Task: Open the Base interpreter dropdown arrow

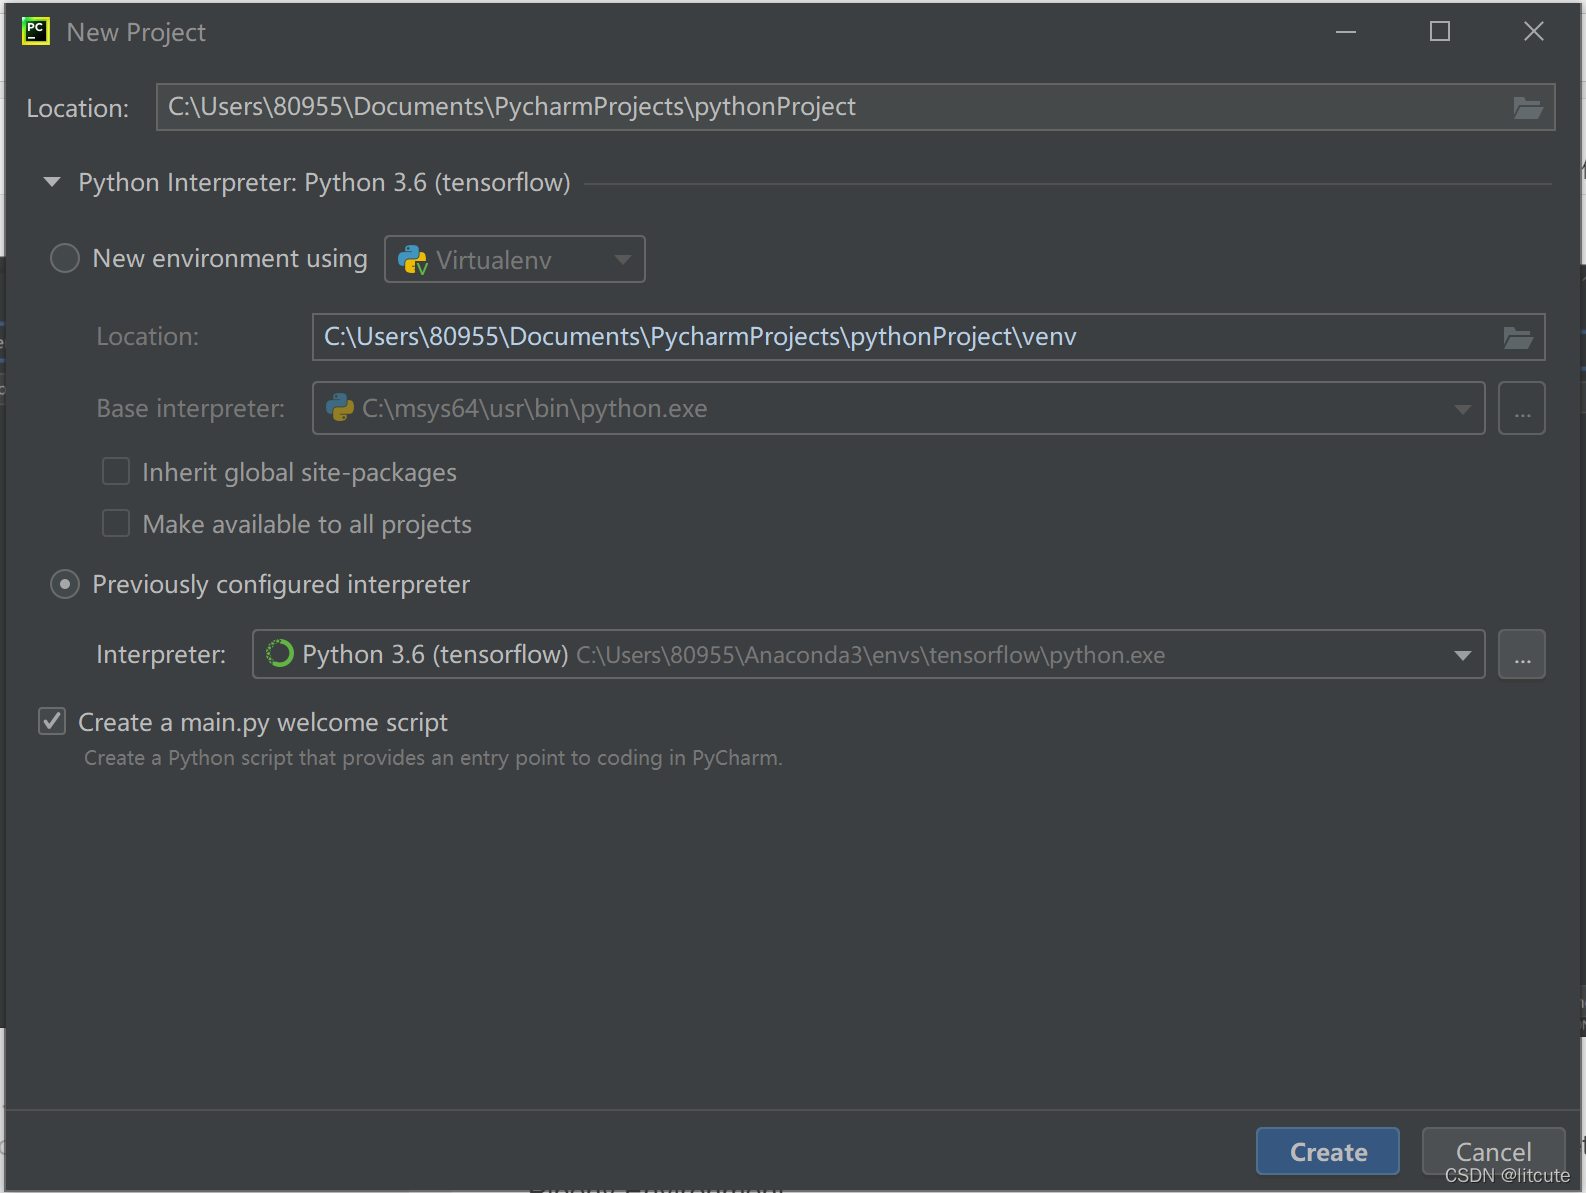Action: tap(1462, 409)
